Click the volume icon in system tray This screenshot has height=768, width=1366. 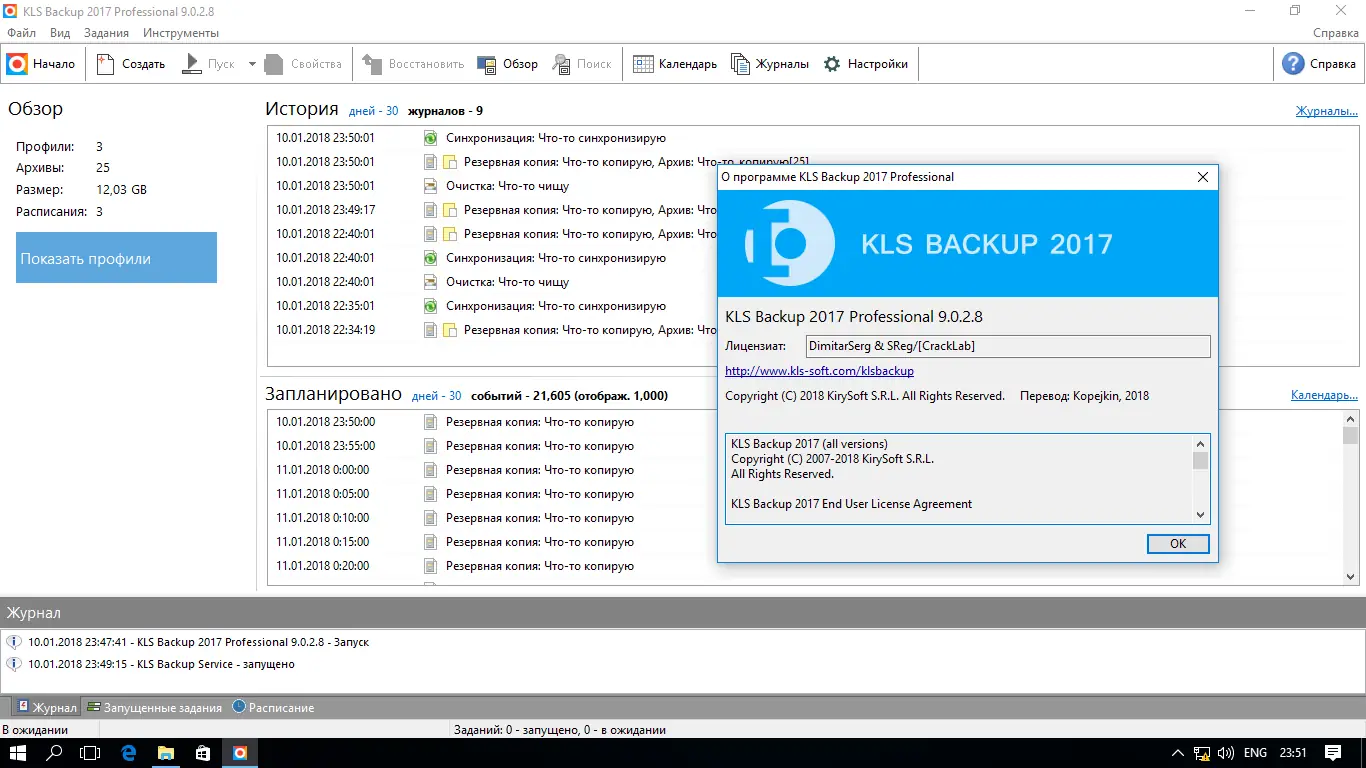pyautogui.click(x=1225, y=753)
